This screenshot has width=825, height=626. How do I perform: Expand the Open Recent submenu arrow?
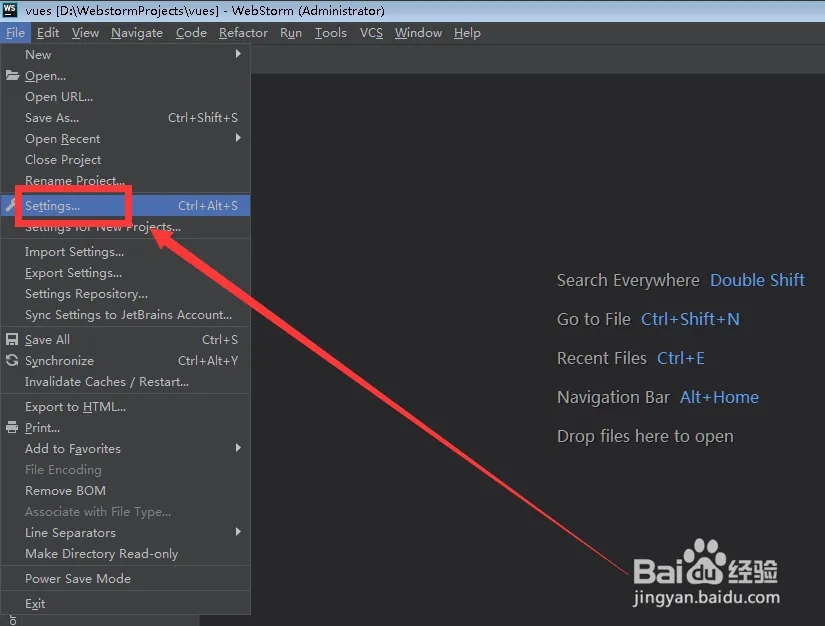click(238, 138)
